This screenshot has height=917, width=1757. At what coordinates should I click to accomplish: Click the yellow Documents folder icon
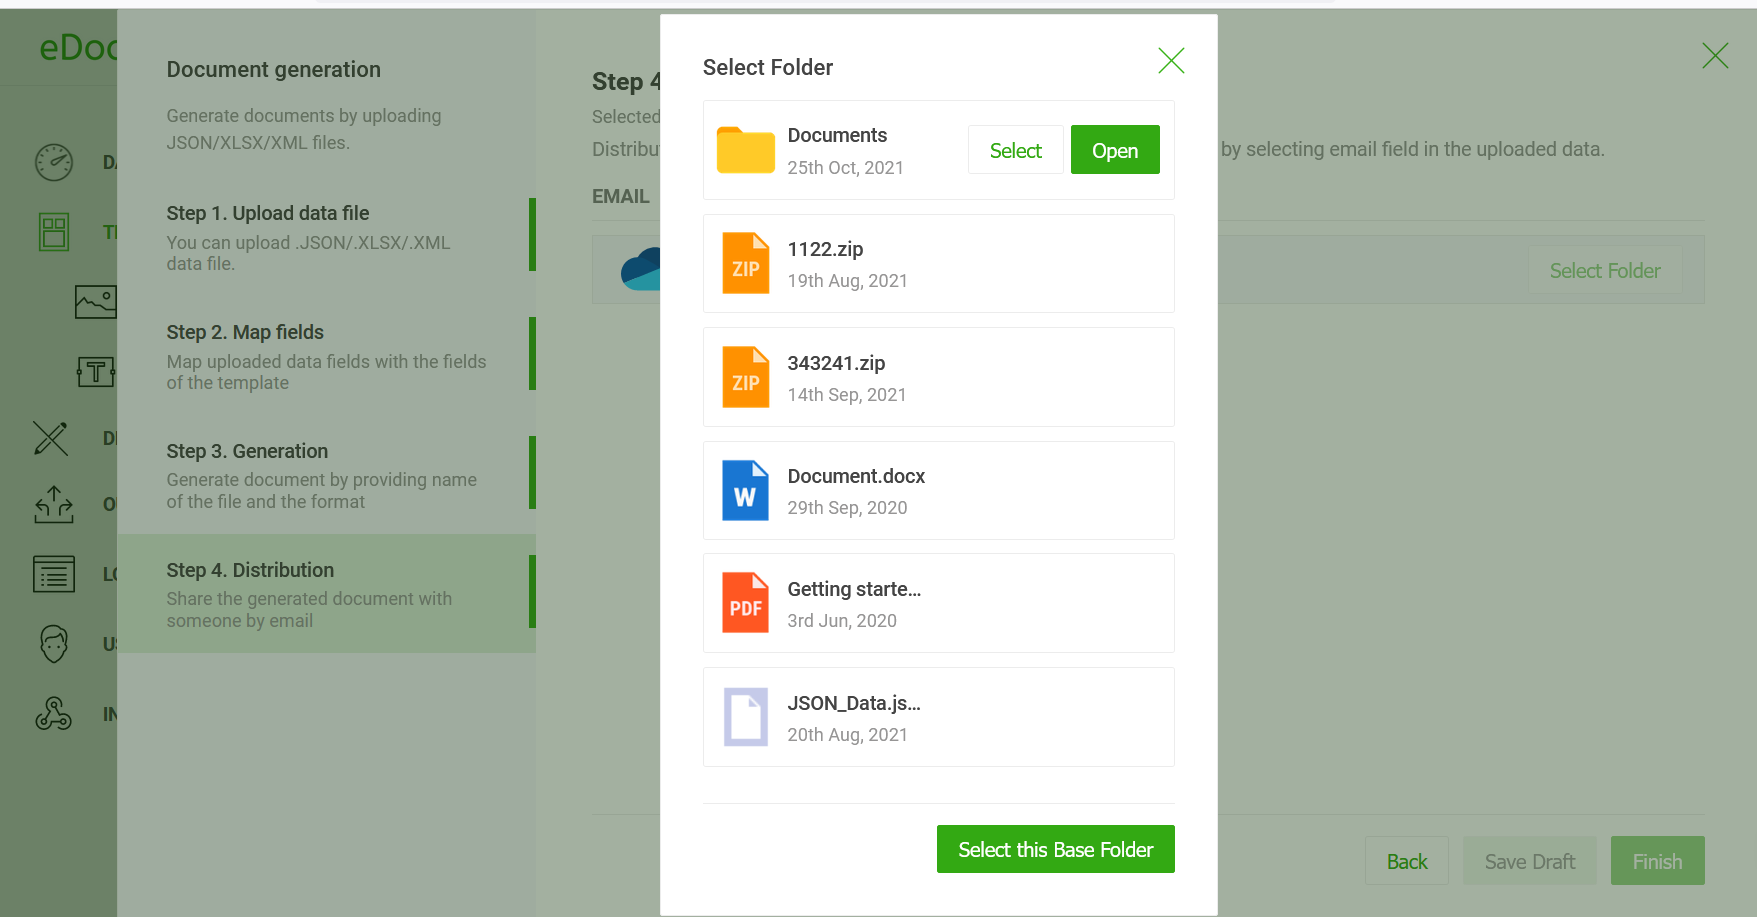(745, 149)
